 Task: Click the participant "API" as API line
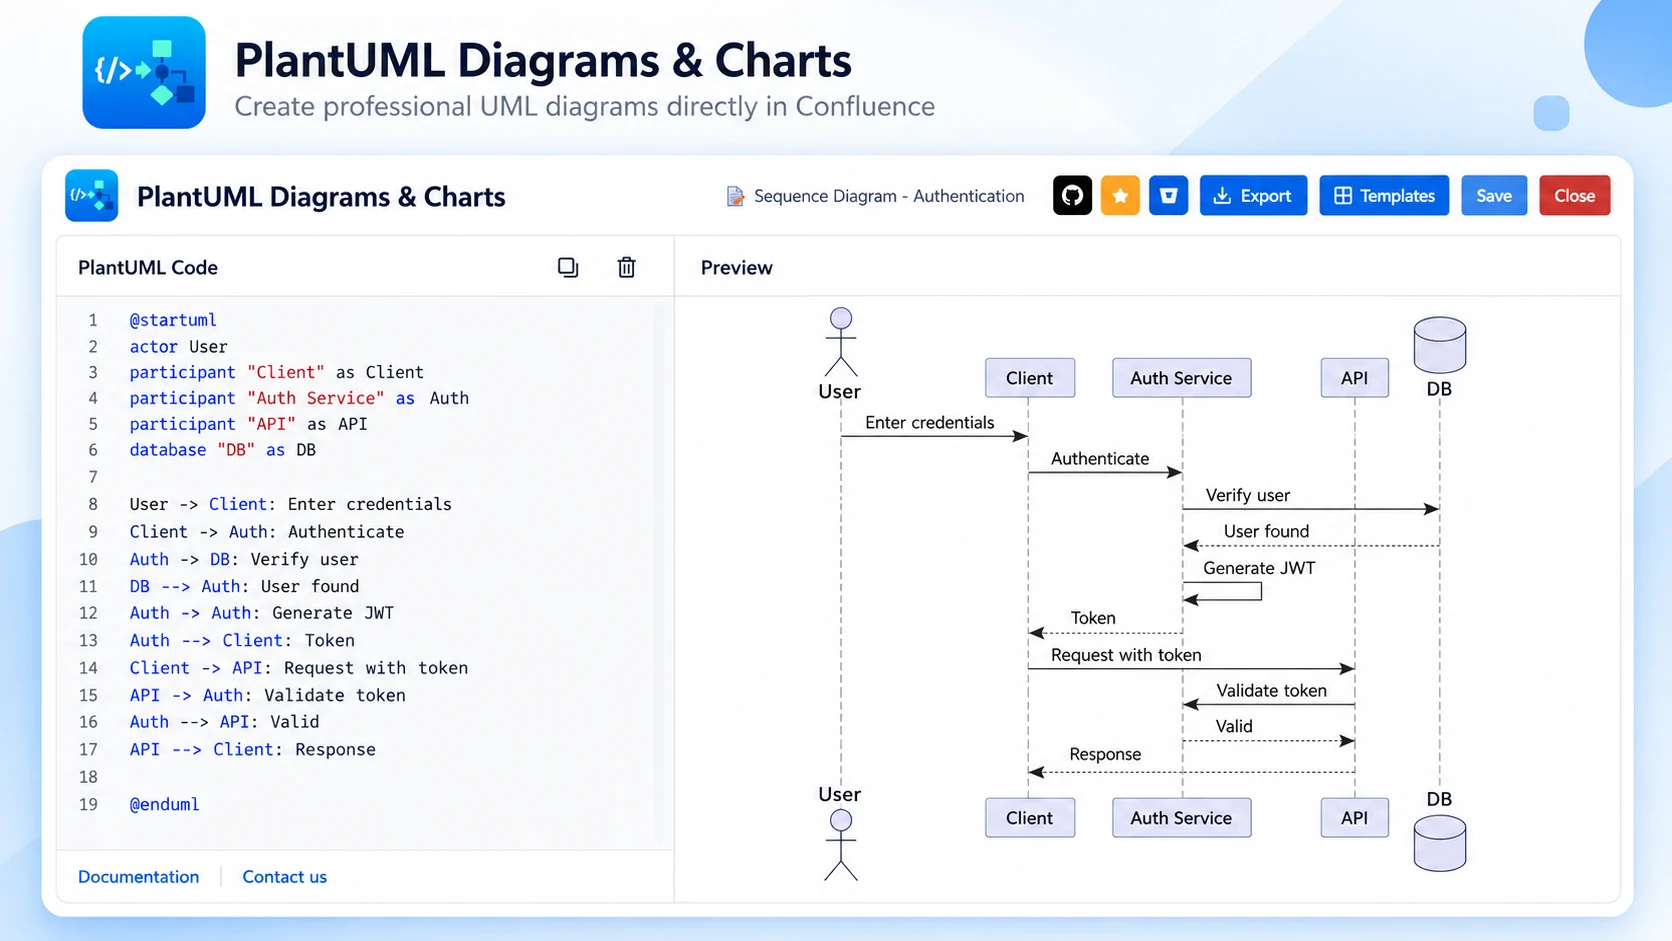click(x=248, y=424)
